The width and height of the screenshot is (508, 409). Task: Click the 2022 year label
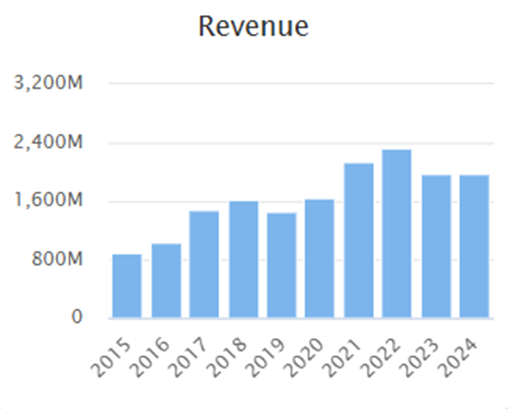pos(380,358)
